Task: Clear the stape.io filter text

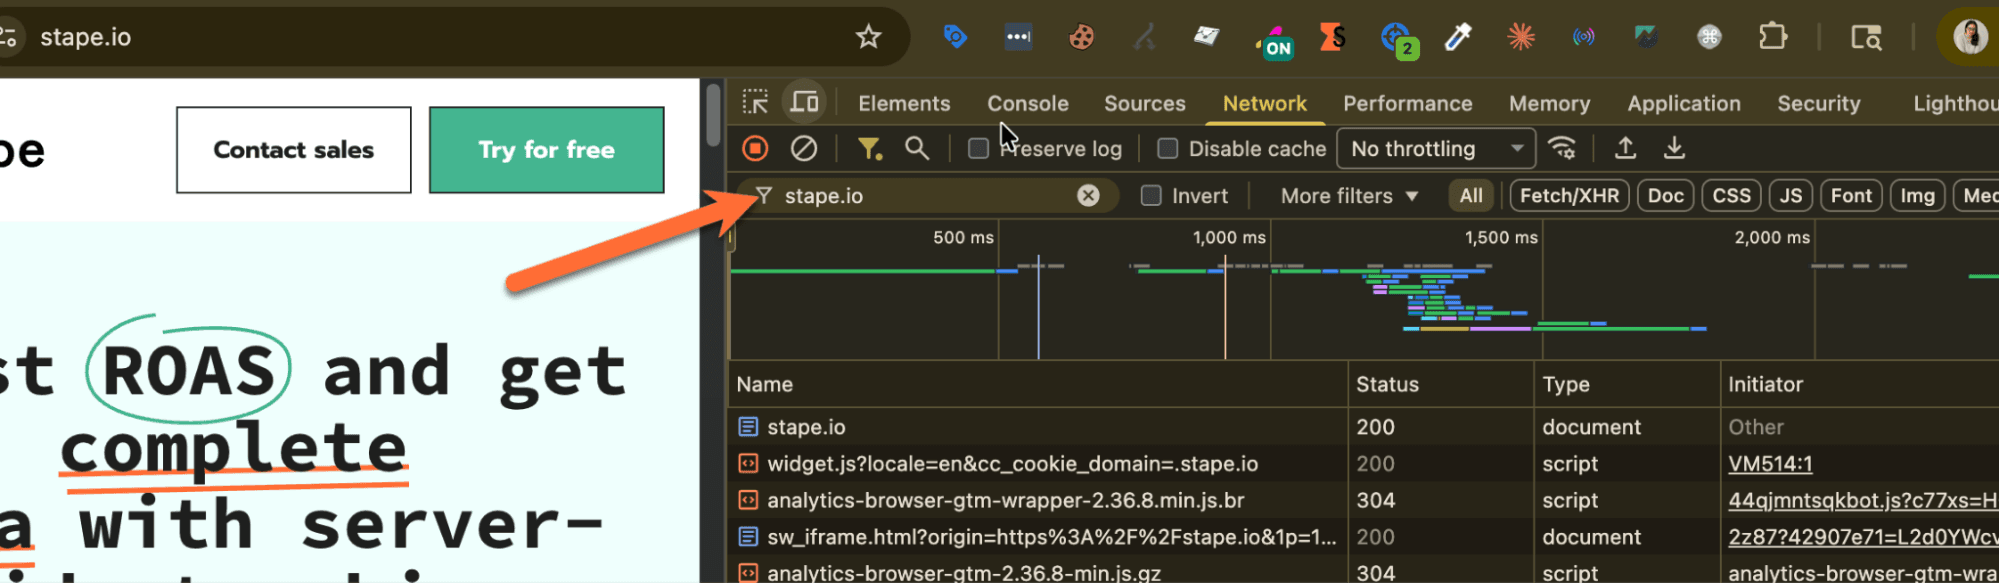Action: 1088,196
